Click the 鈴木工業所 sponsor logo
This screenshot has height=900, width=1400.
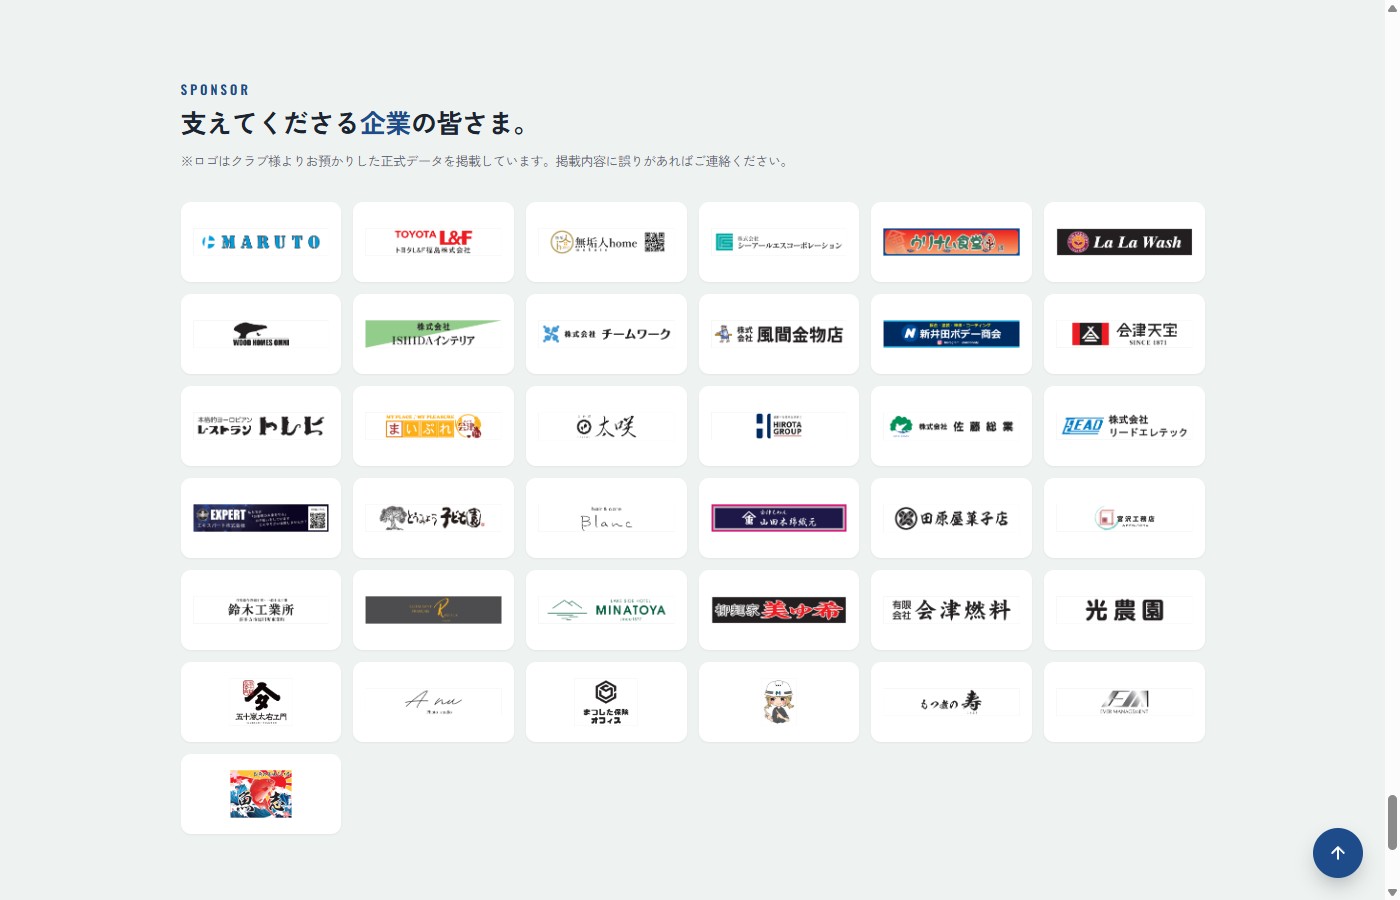pyautogui.click(x=261, y=610)
